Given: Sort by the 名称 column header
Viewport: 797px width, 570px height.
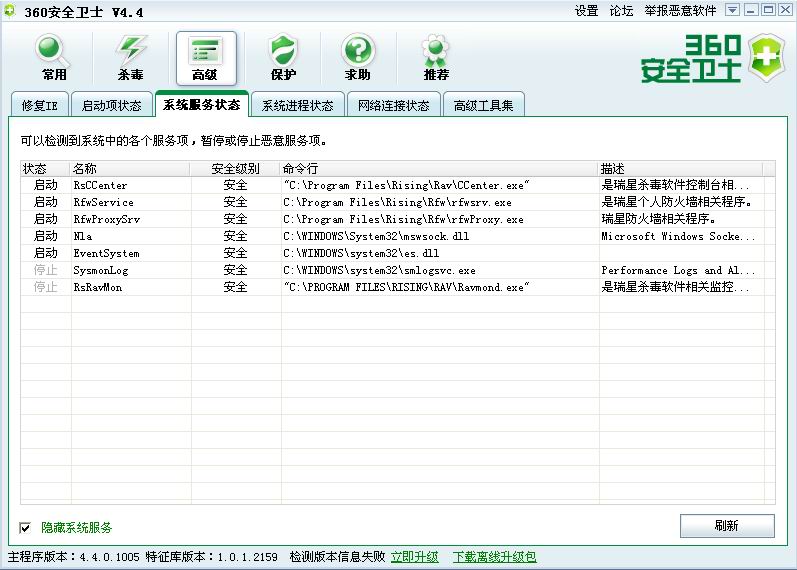Looking at the screenshot, I should (x=129, y=168).
